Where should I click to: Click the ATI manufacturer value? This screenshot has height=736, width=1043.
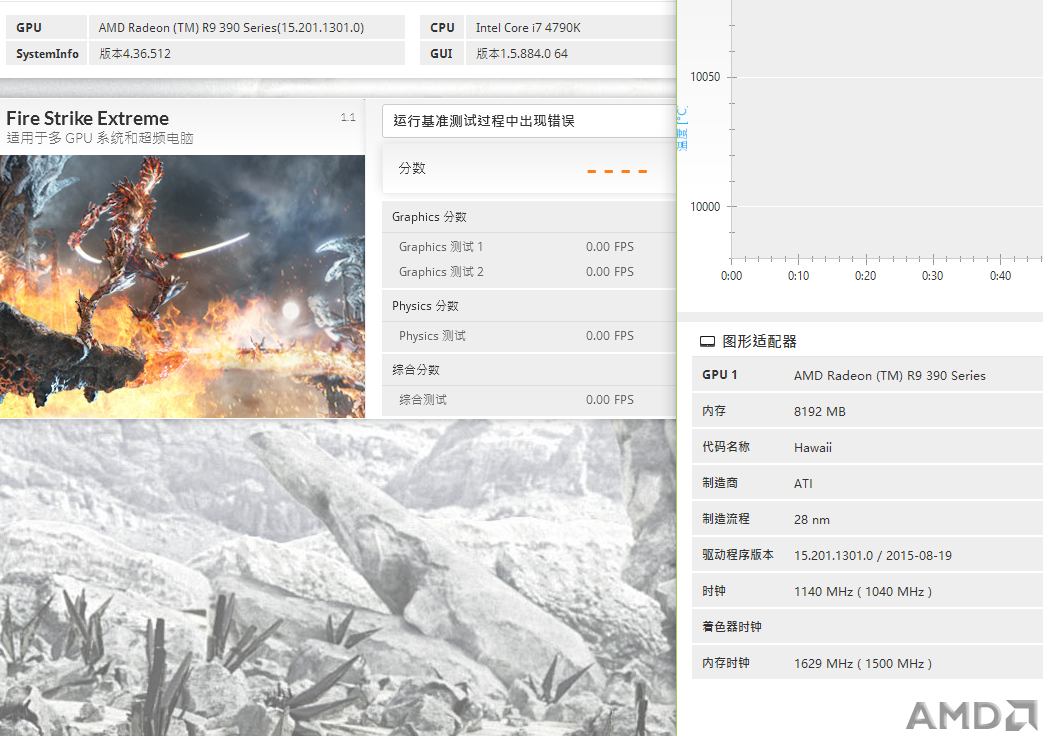click(804, 484)
